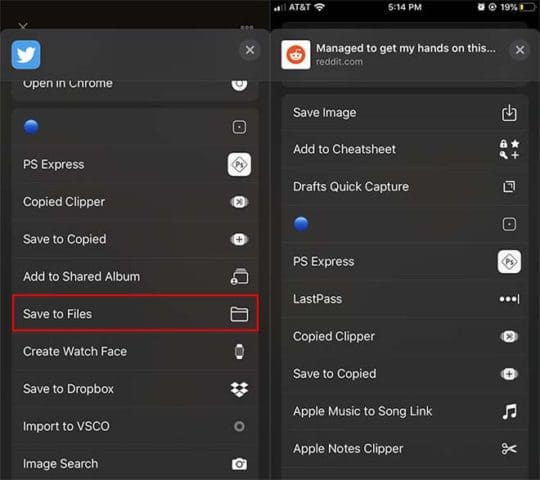Choose Add to Cheatsheet on right sheet
Screen dimensions: 540x480
click(405, 149)
